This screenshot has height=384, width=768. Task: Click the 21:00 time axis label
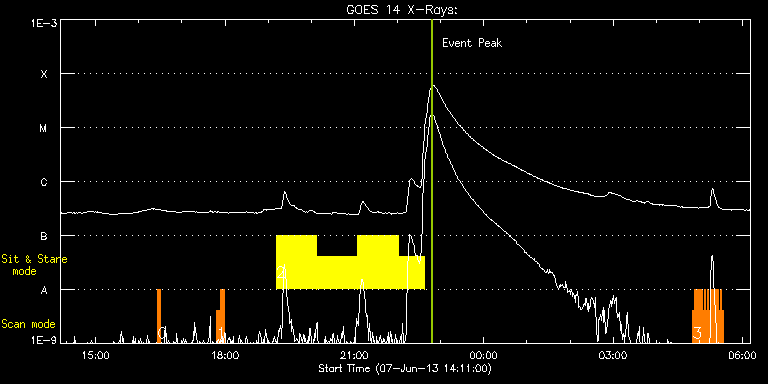[354, 356]
